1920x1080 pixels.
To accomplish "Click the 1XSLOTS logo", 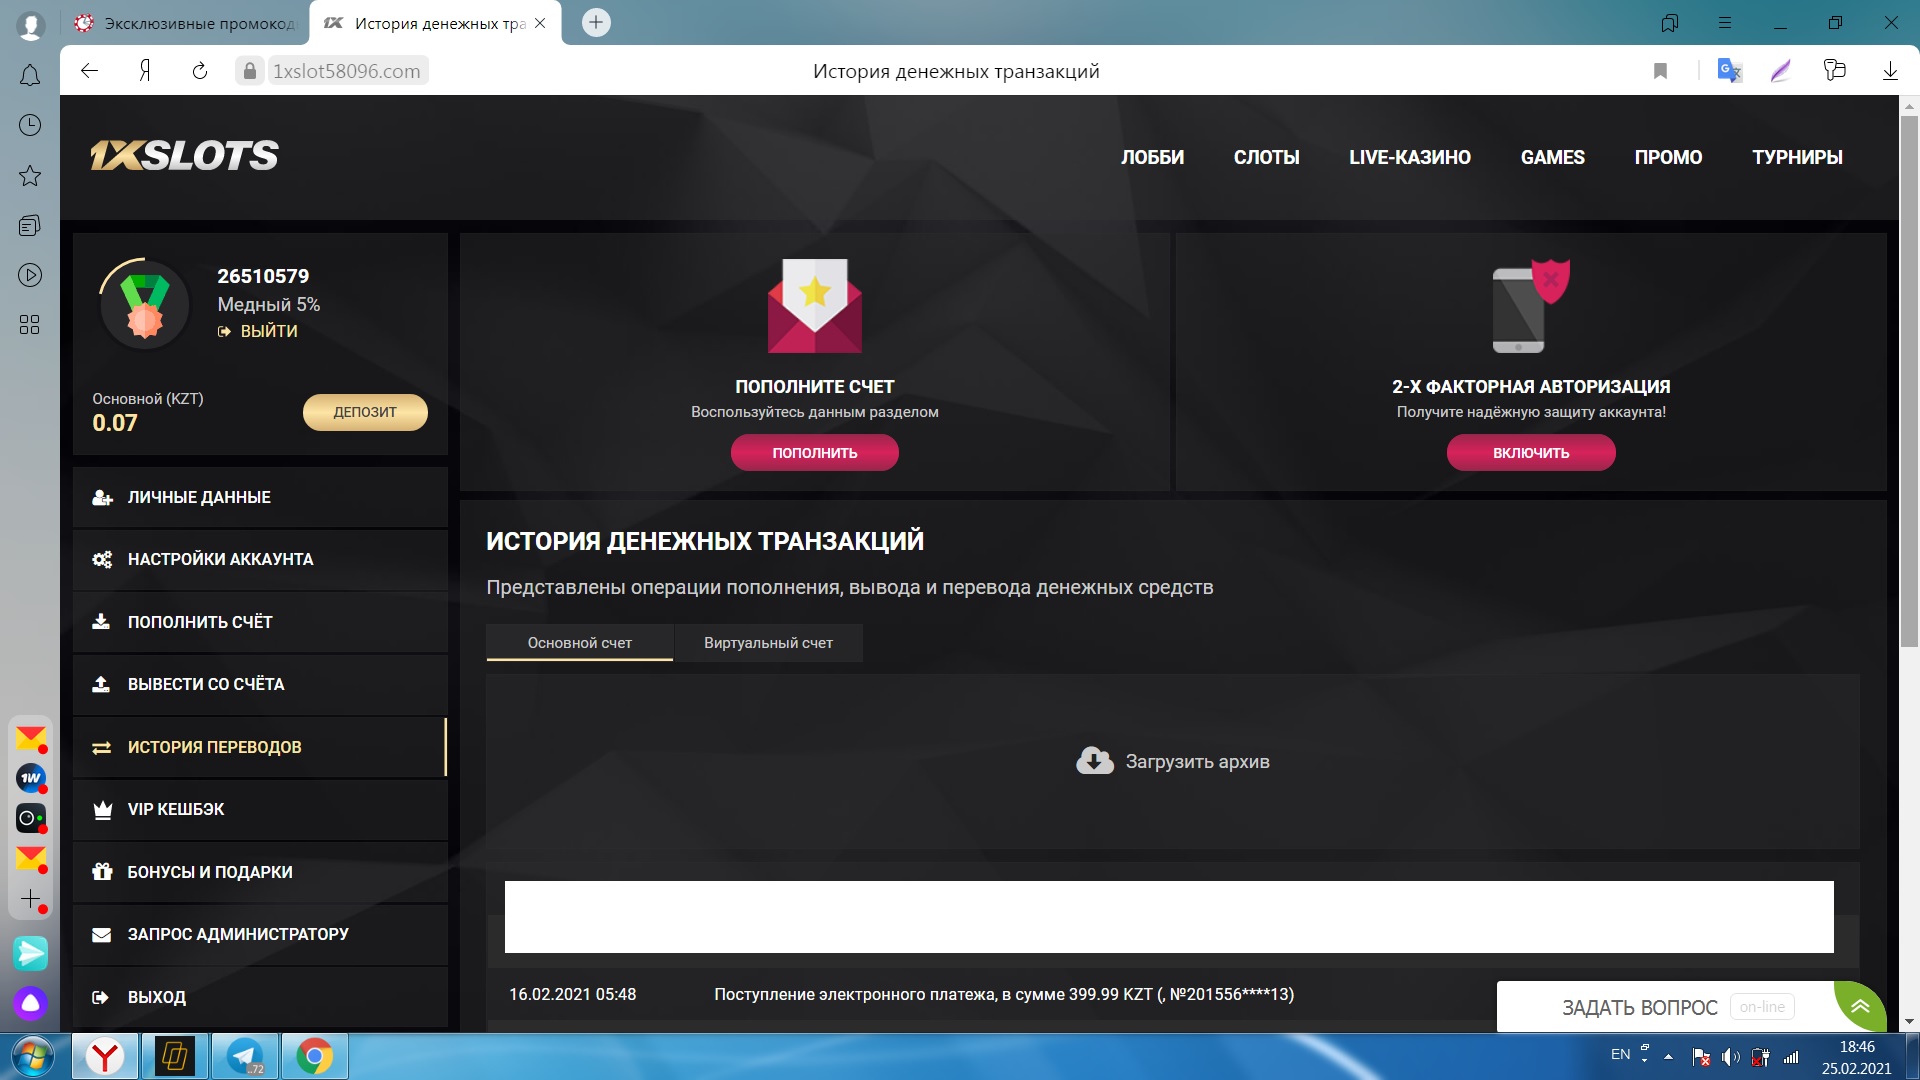I will pos(185,156).
